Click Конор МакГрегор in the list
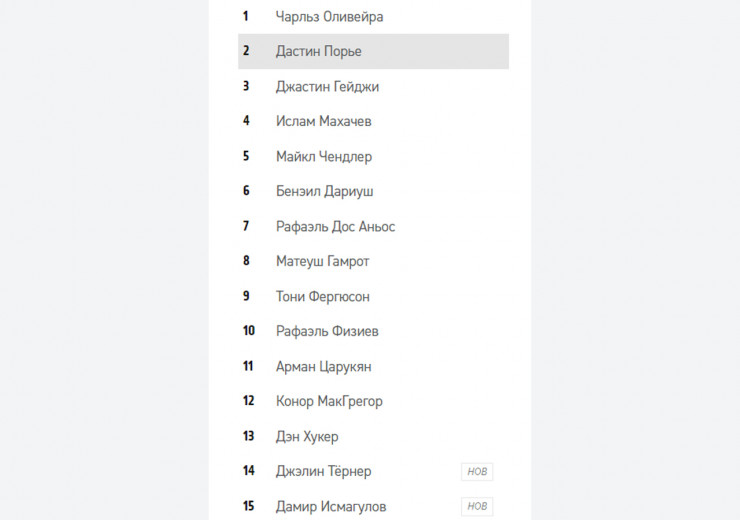Screen dimensions: 740x520 (x=329, y=401)
